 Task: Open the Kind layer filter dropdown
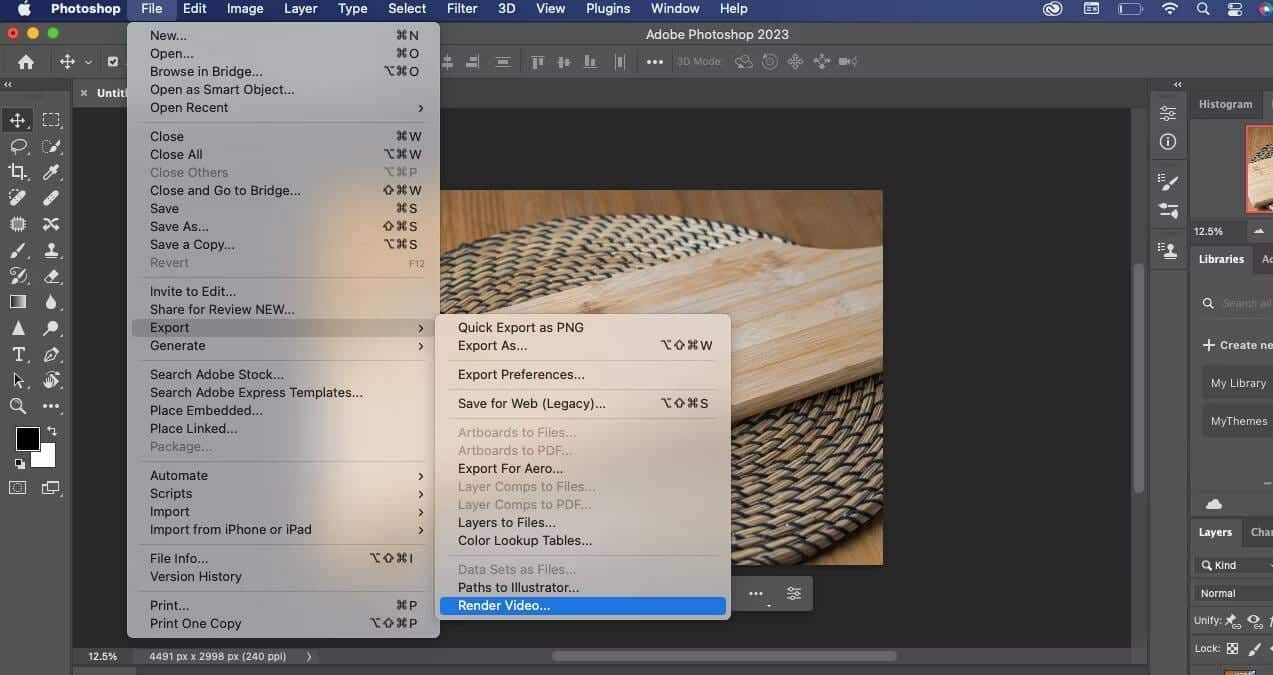pyautogui.click(x=1233, y=565)
